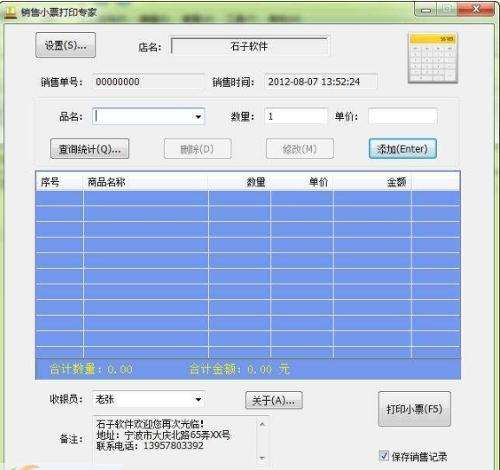Image resolution: width=500 pixels, height=470 pixels.
Task: Click 添加(Enter) add button
Action: pyautogui.click(x=403, y=149)
